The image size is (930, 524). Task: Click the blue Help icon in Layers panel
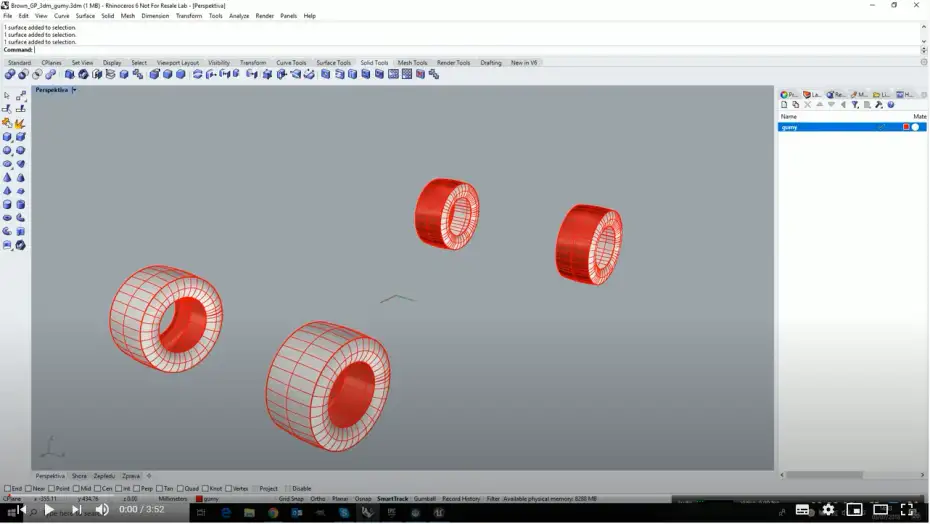tap(891, 105)
